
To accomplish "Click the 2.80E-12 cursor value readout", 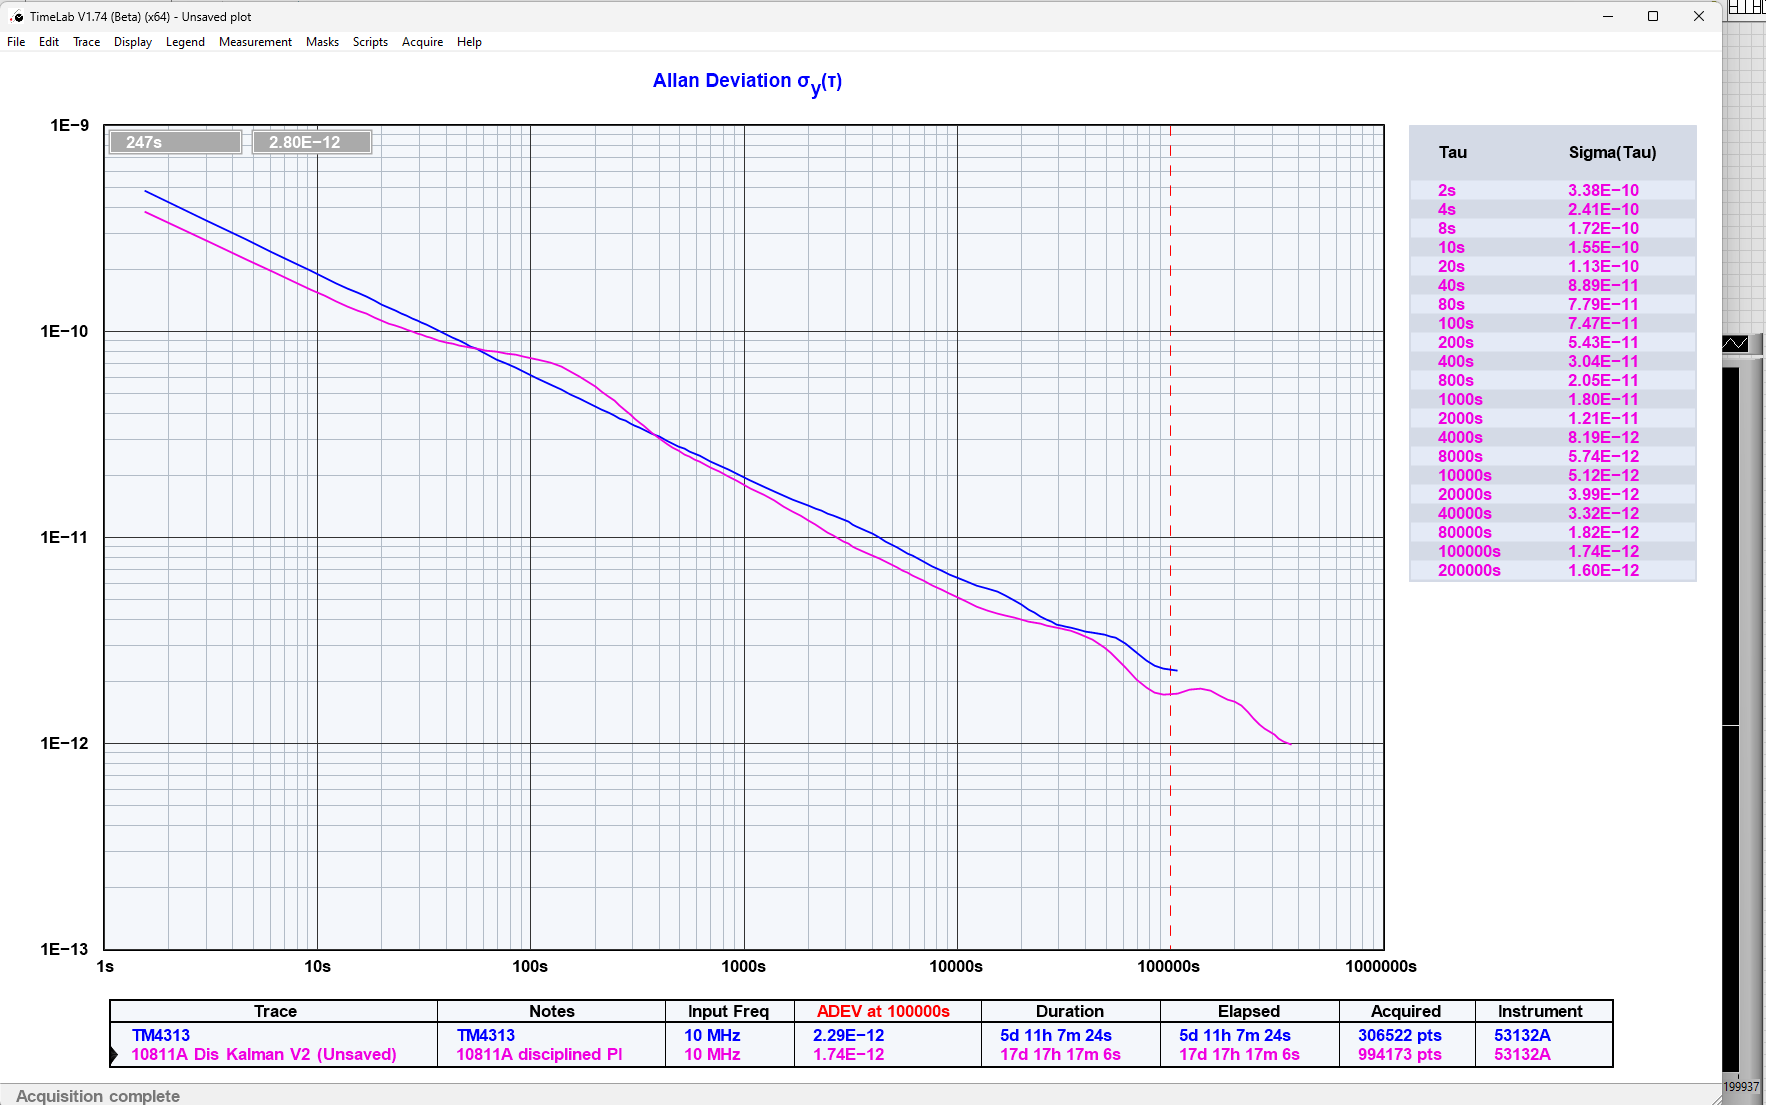I will (x=312, y=142).
